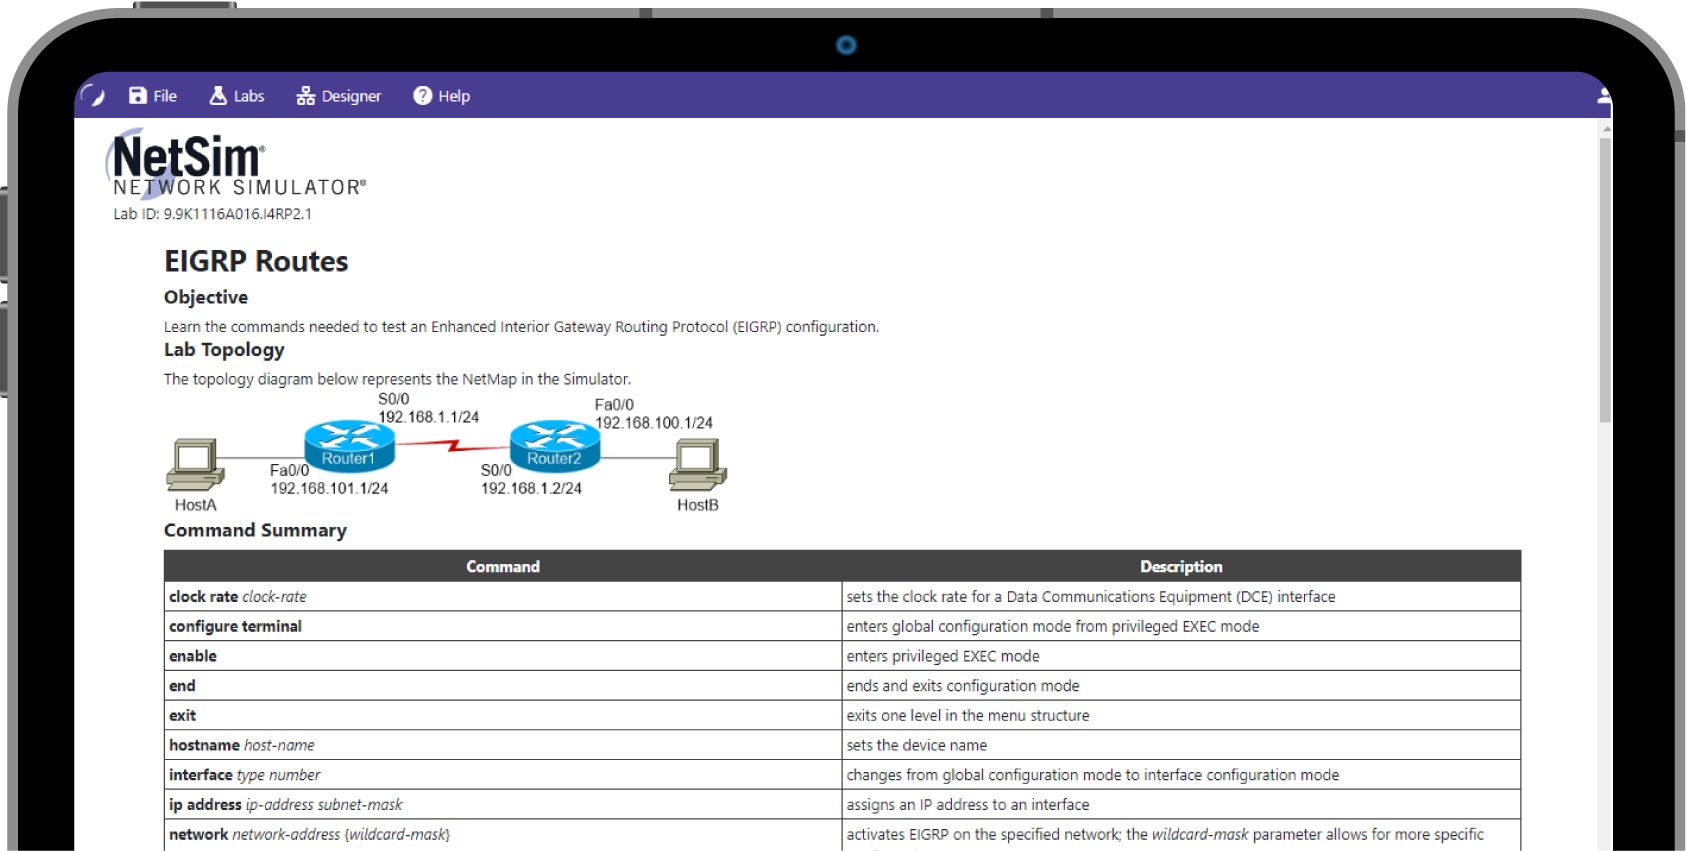Click the vertical scrollbar thumb
1686x851 pixels.
coord(1605,280)
